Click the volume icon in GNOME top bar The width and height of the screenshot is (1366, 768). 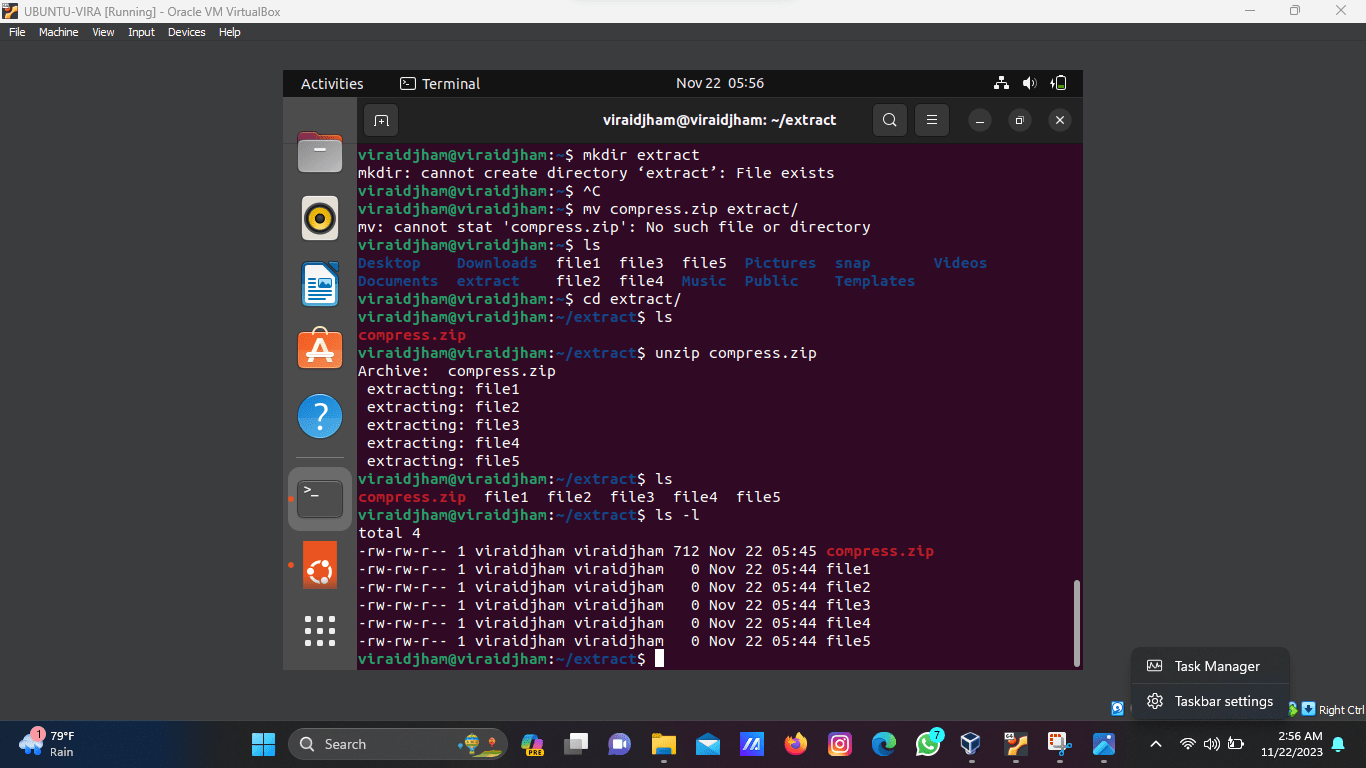click(x=1030, y=83)
